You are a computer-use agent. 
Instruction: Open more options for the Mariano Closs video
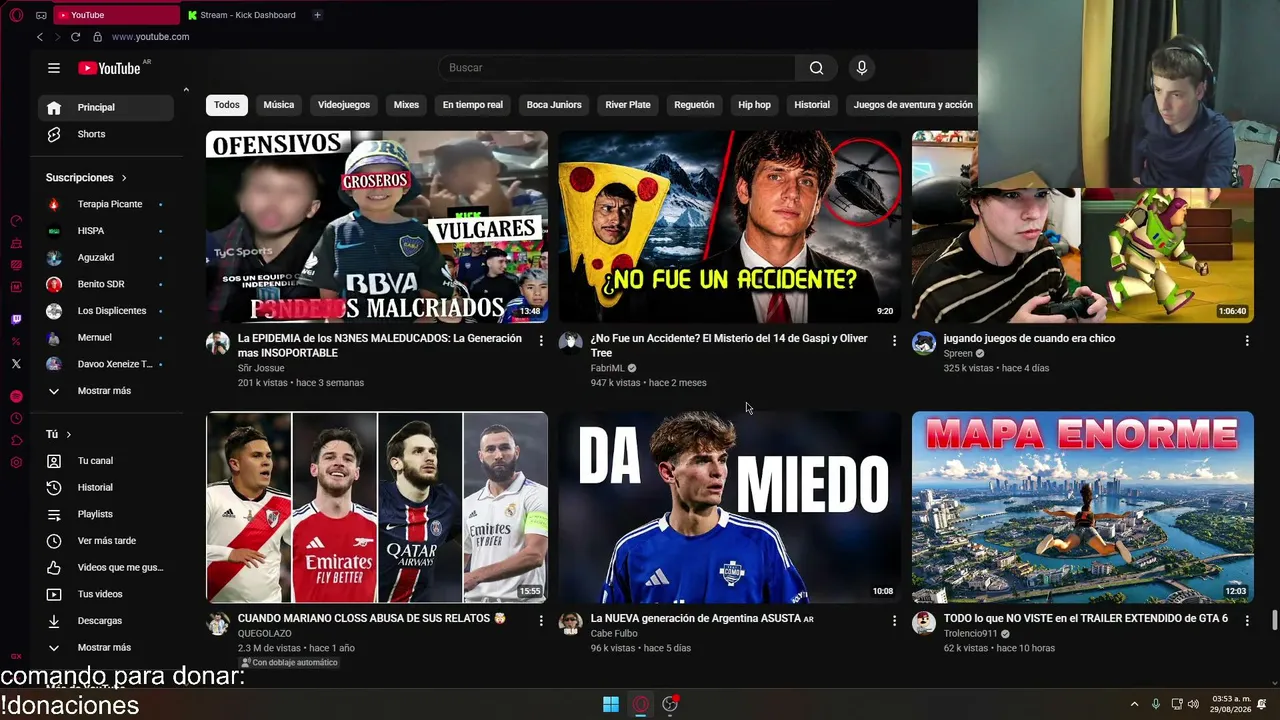pos(541,621)
